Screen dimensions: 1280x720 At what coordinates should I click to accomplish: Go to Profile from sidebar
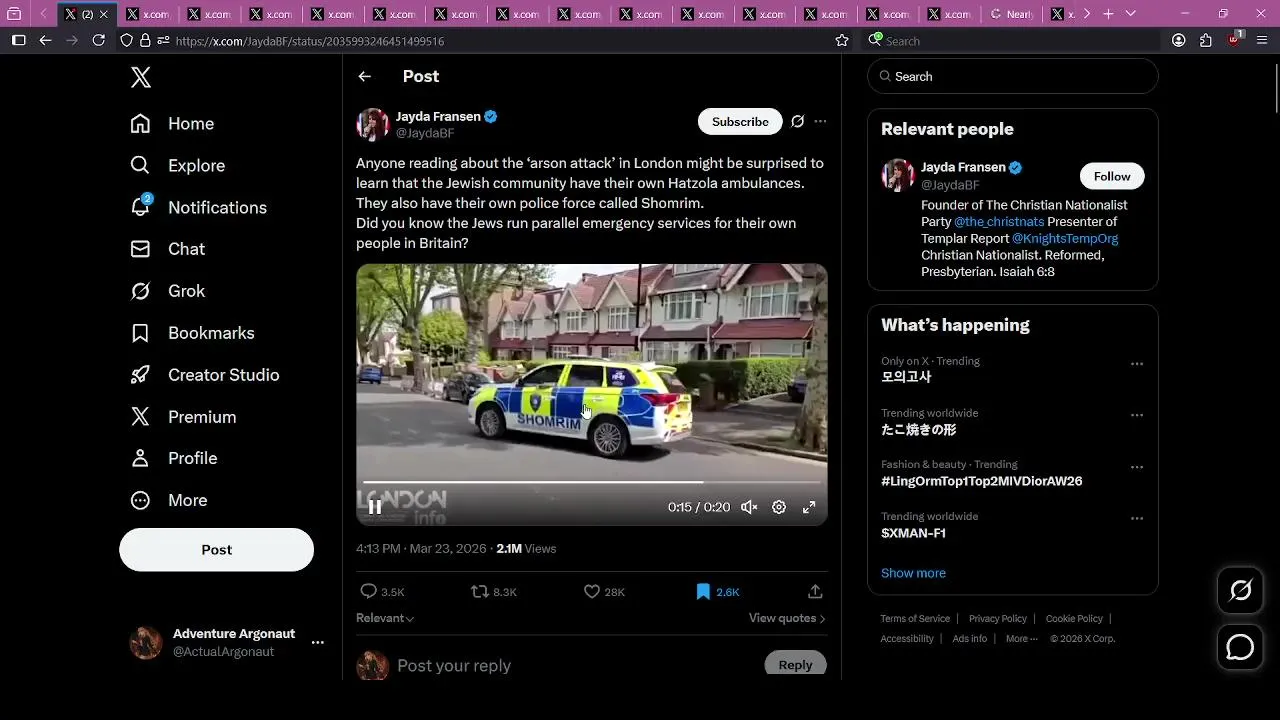tap(173, 458)
